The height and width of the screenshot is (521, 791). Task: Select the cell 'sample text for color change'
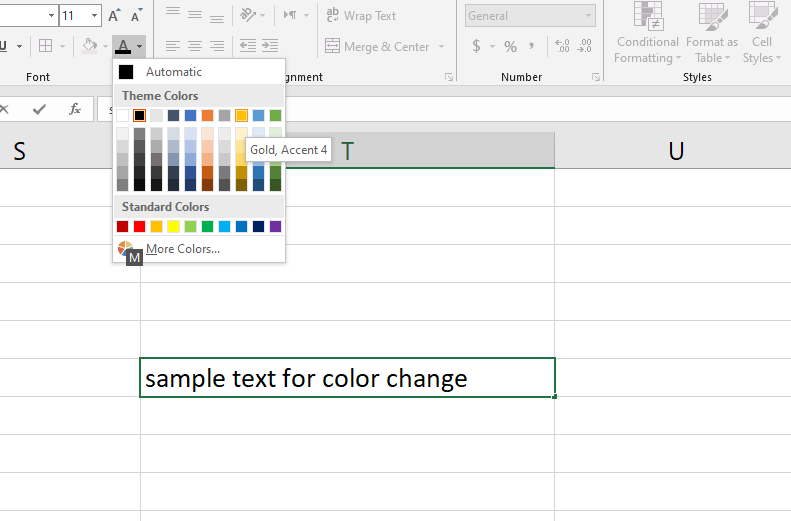[x=348, y=378]
